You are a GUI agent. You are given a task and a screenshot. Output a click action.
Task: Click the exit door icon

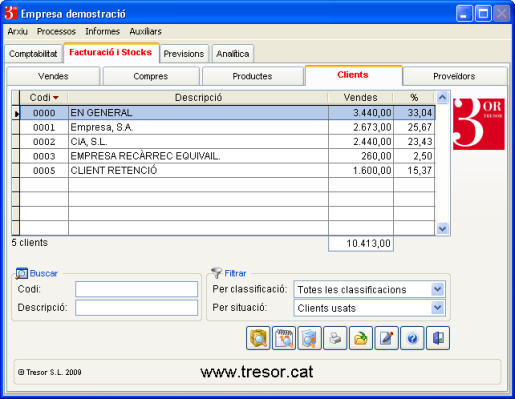pos(438,338)
